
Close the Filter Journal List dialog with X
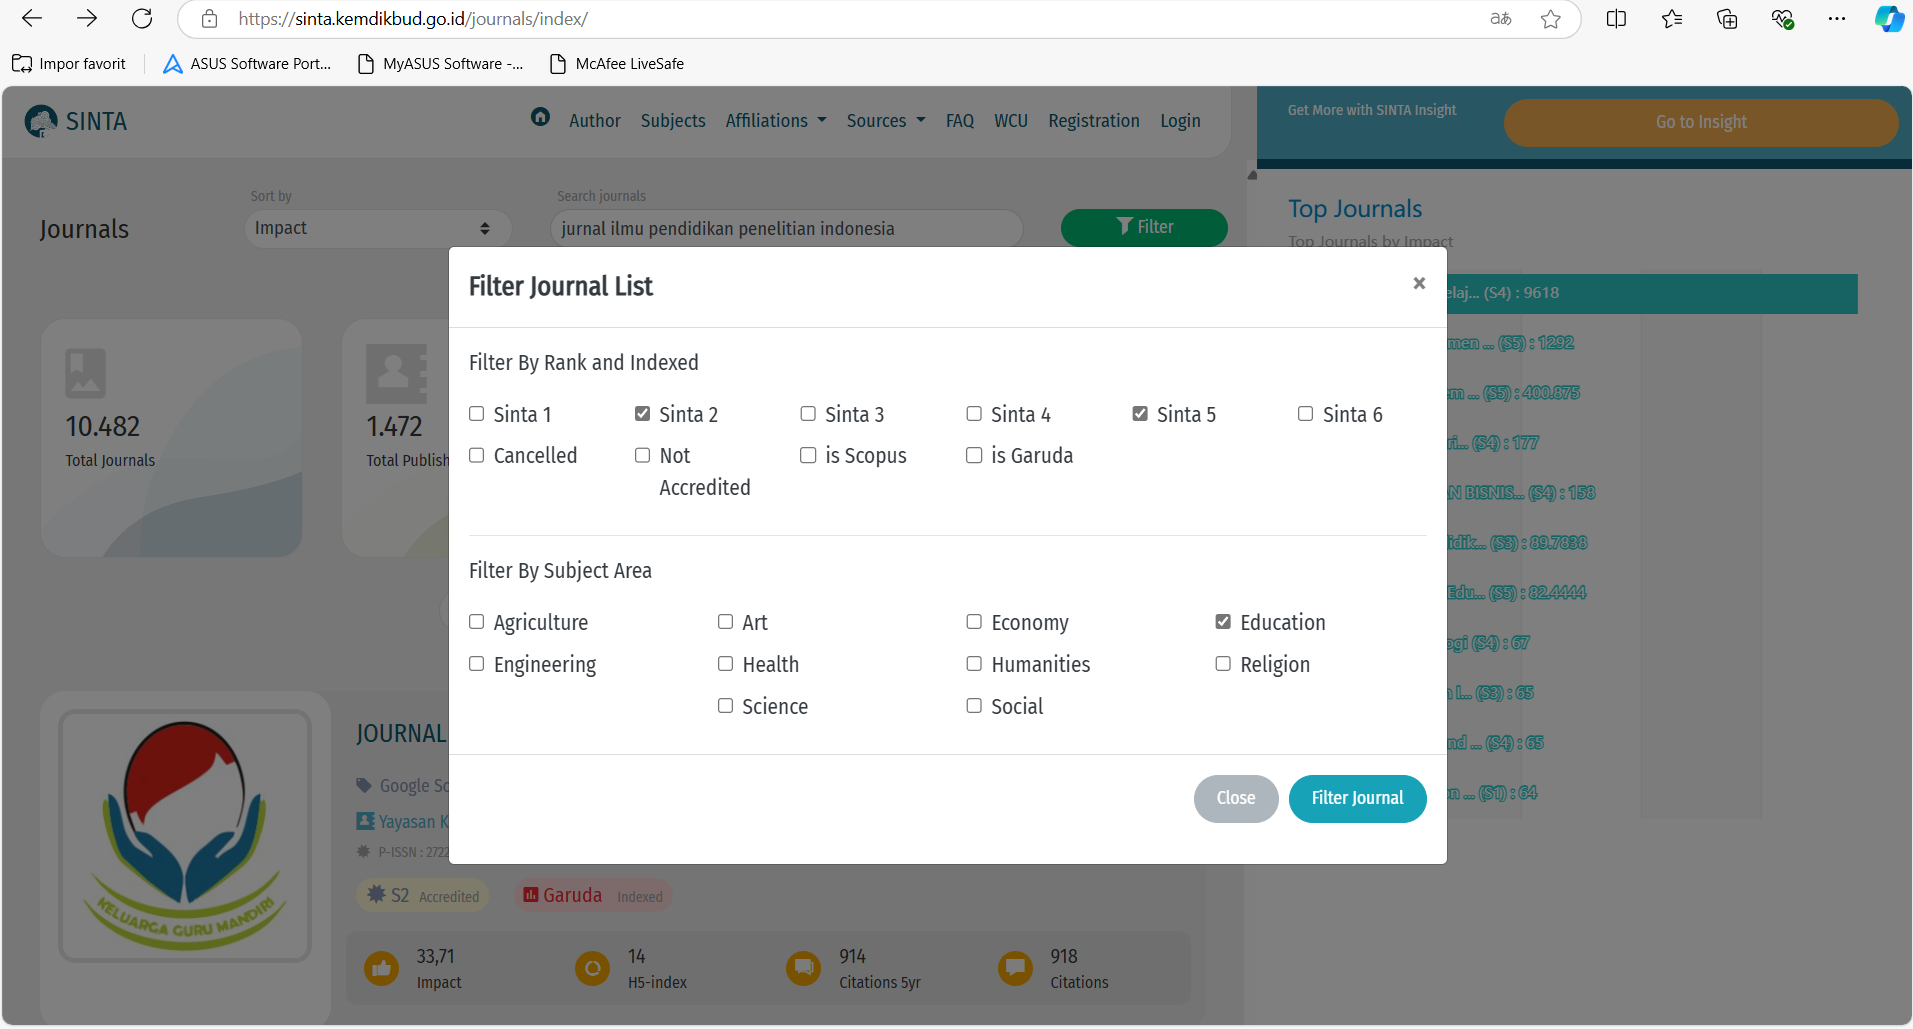coord(1418,284)
